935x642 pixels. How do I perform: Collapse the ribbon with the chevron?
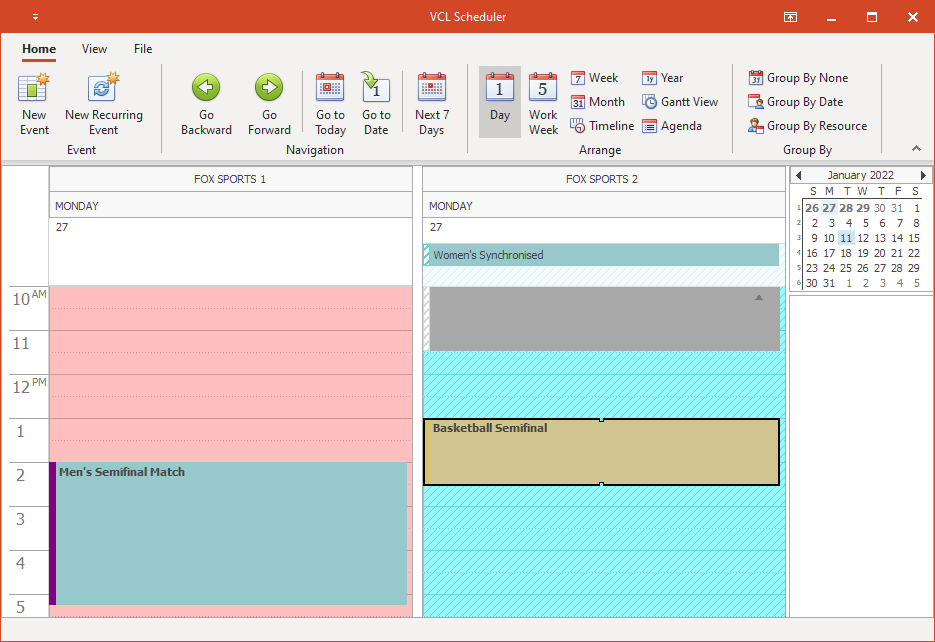[916, 148]
